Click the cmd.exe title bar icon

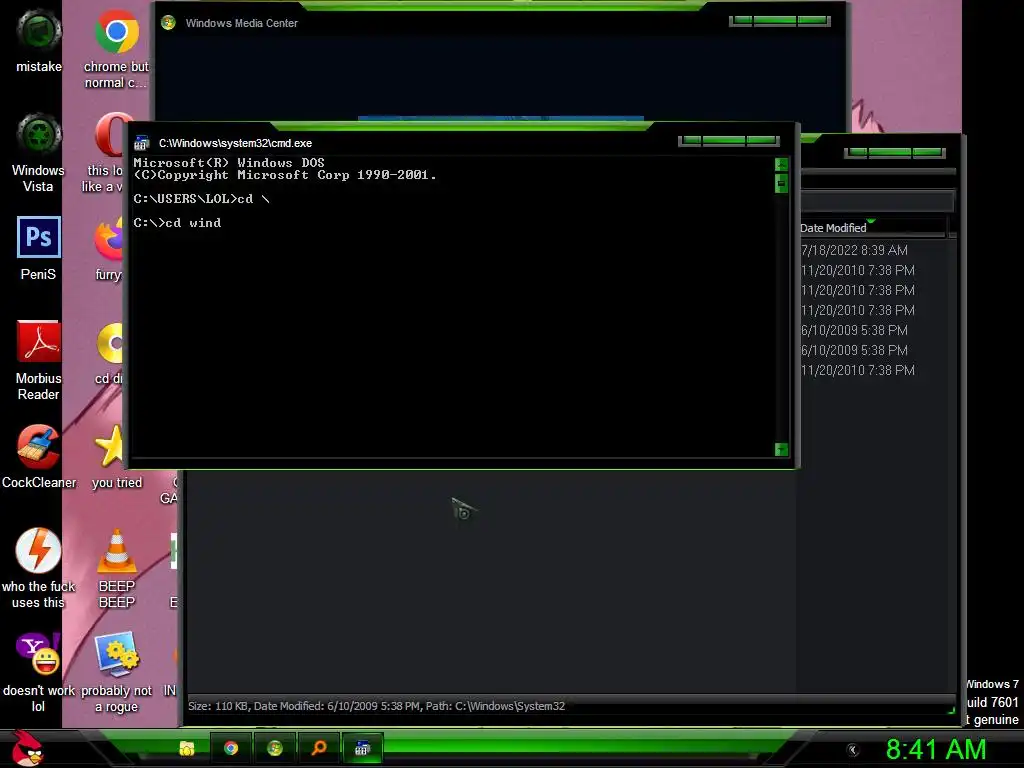142,143
